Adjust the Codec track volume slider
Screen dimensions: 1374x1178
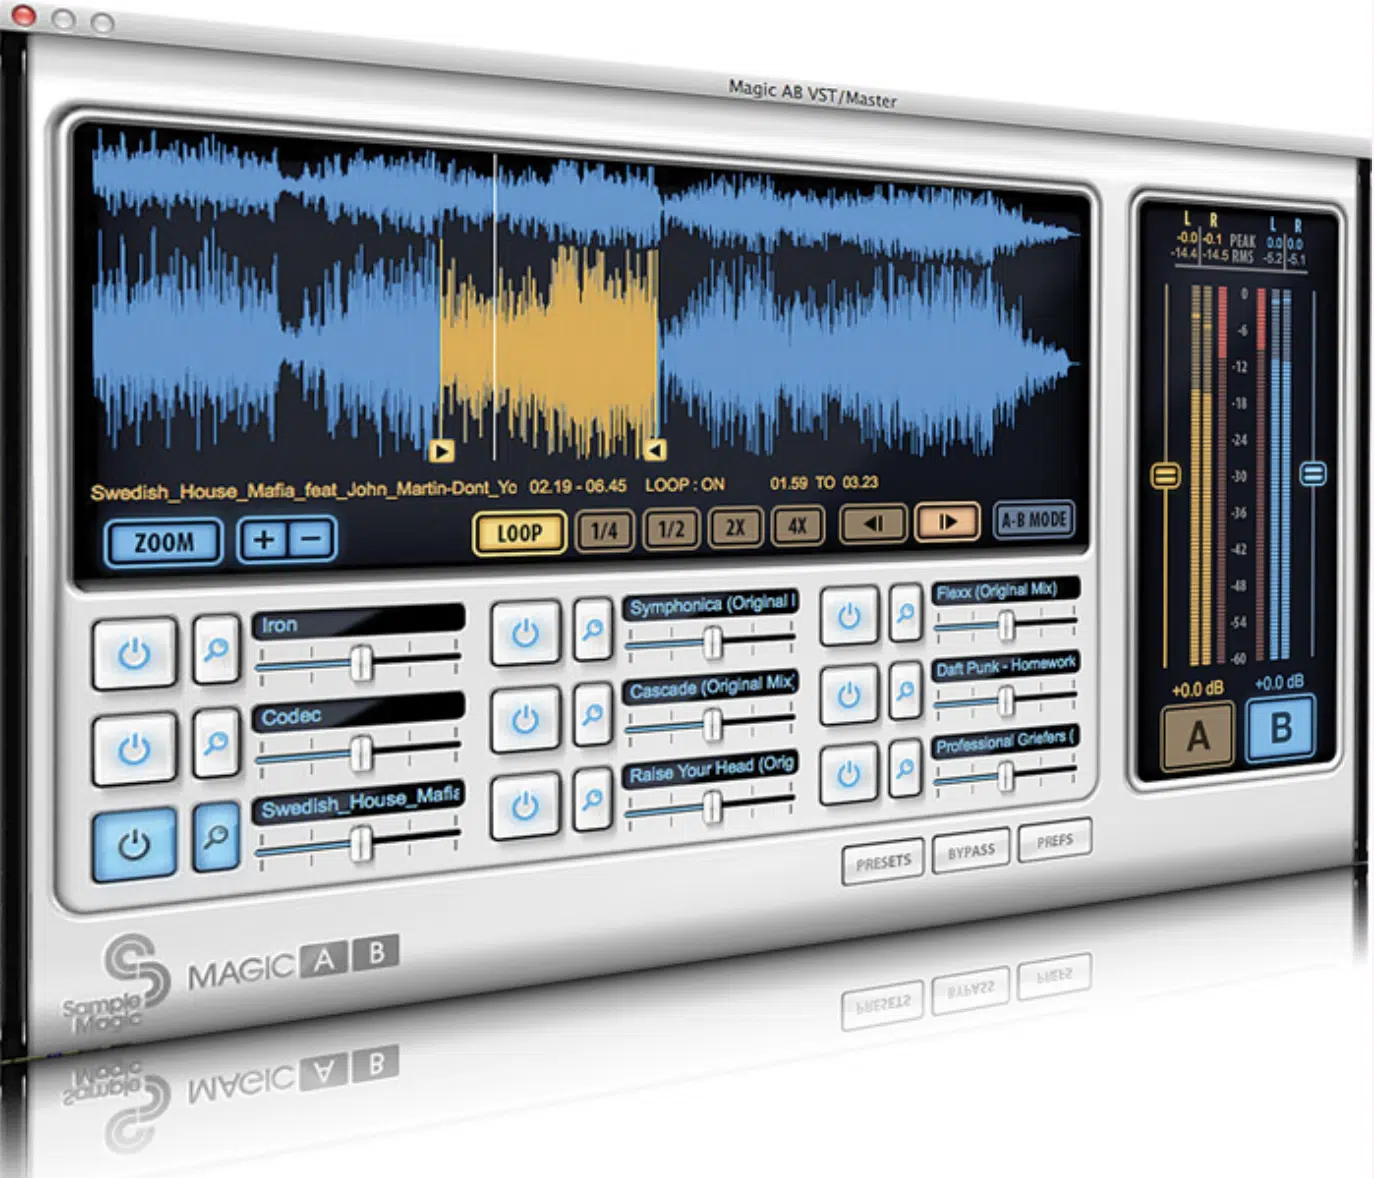click(361, 753)
